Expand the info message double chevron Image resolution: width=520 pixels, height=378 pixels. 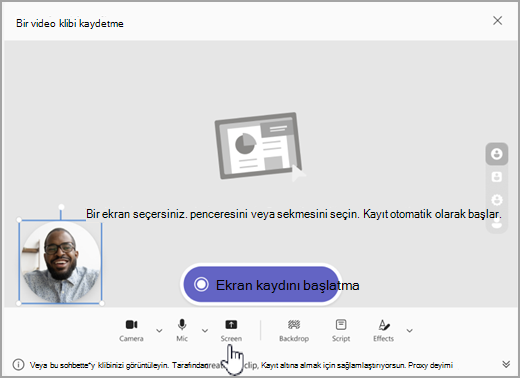[506, 364]
